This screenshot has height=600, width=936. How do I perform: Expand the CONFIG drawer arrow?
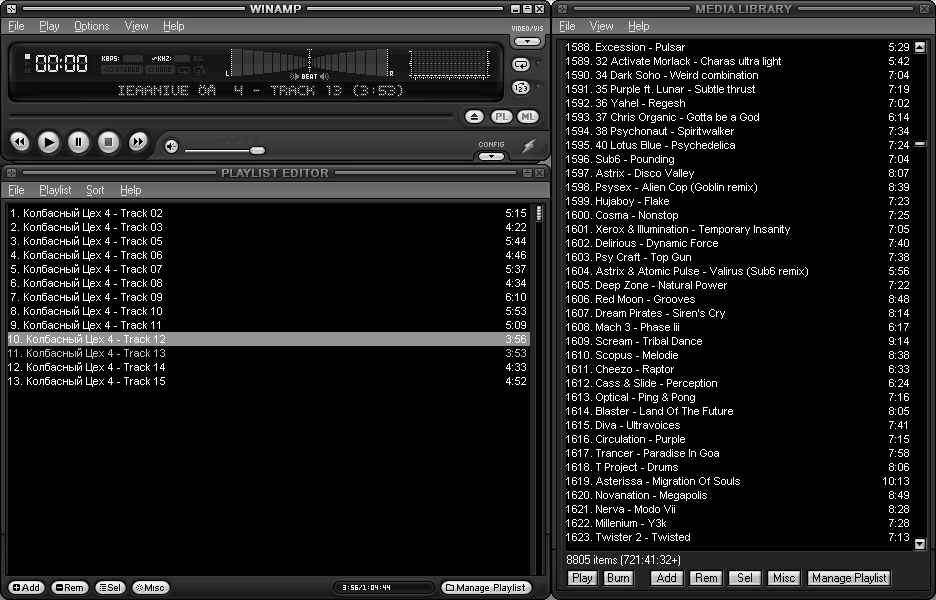491,156
